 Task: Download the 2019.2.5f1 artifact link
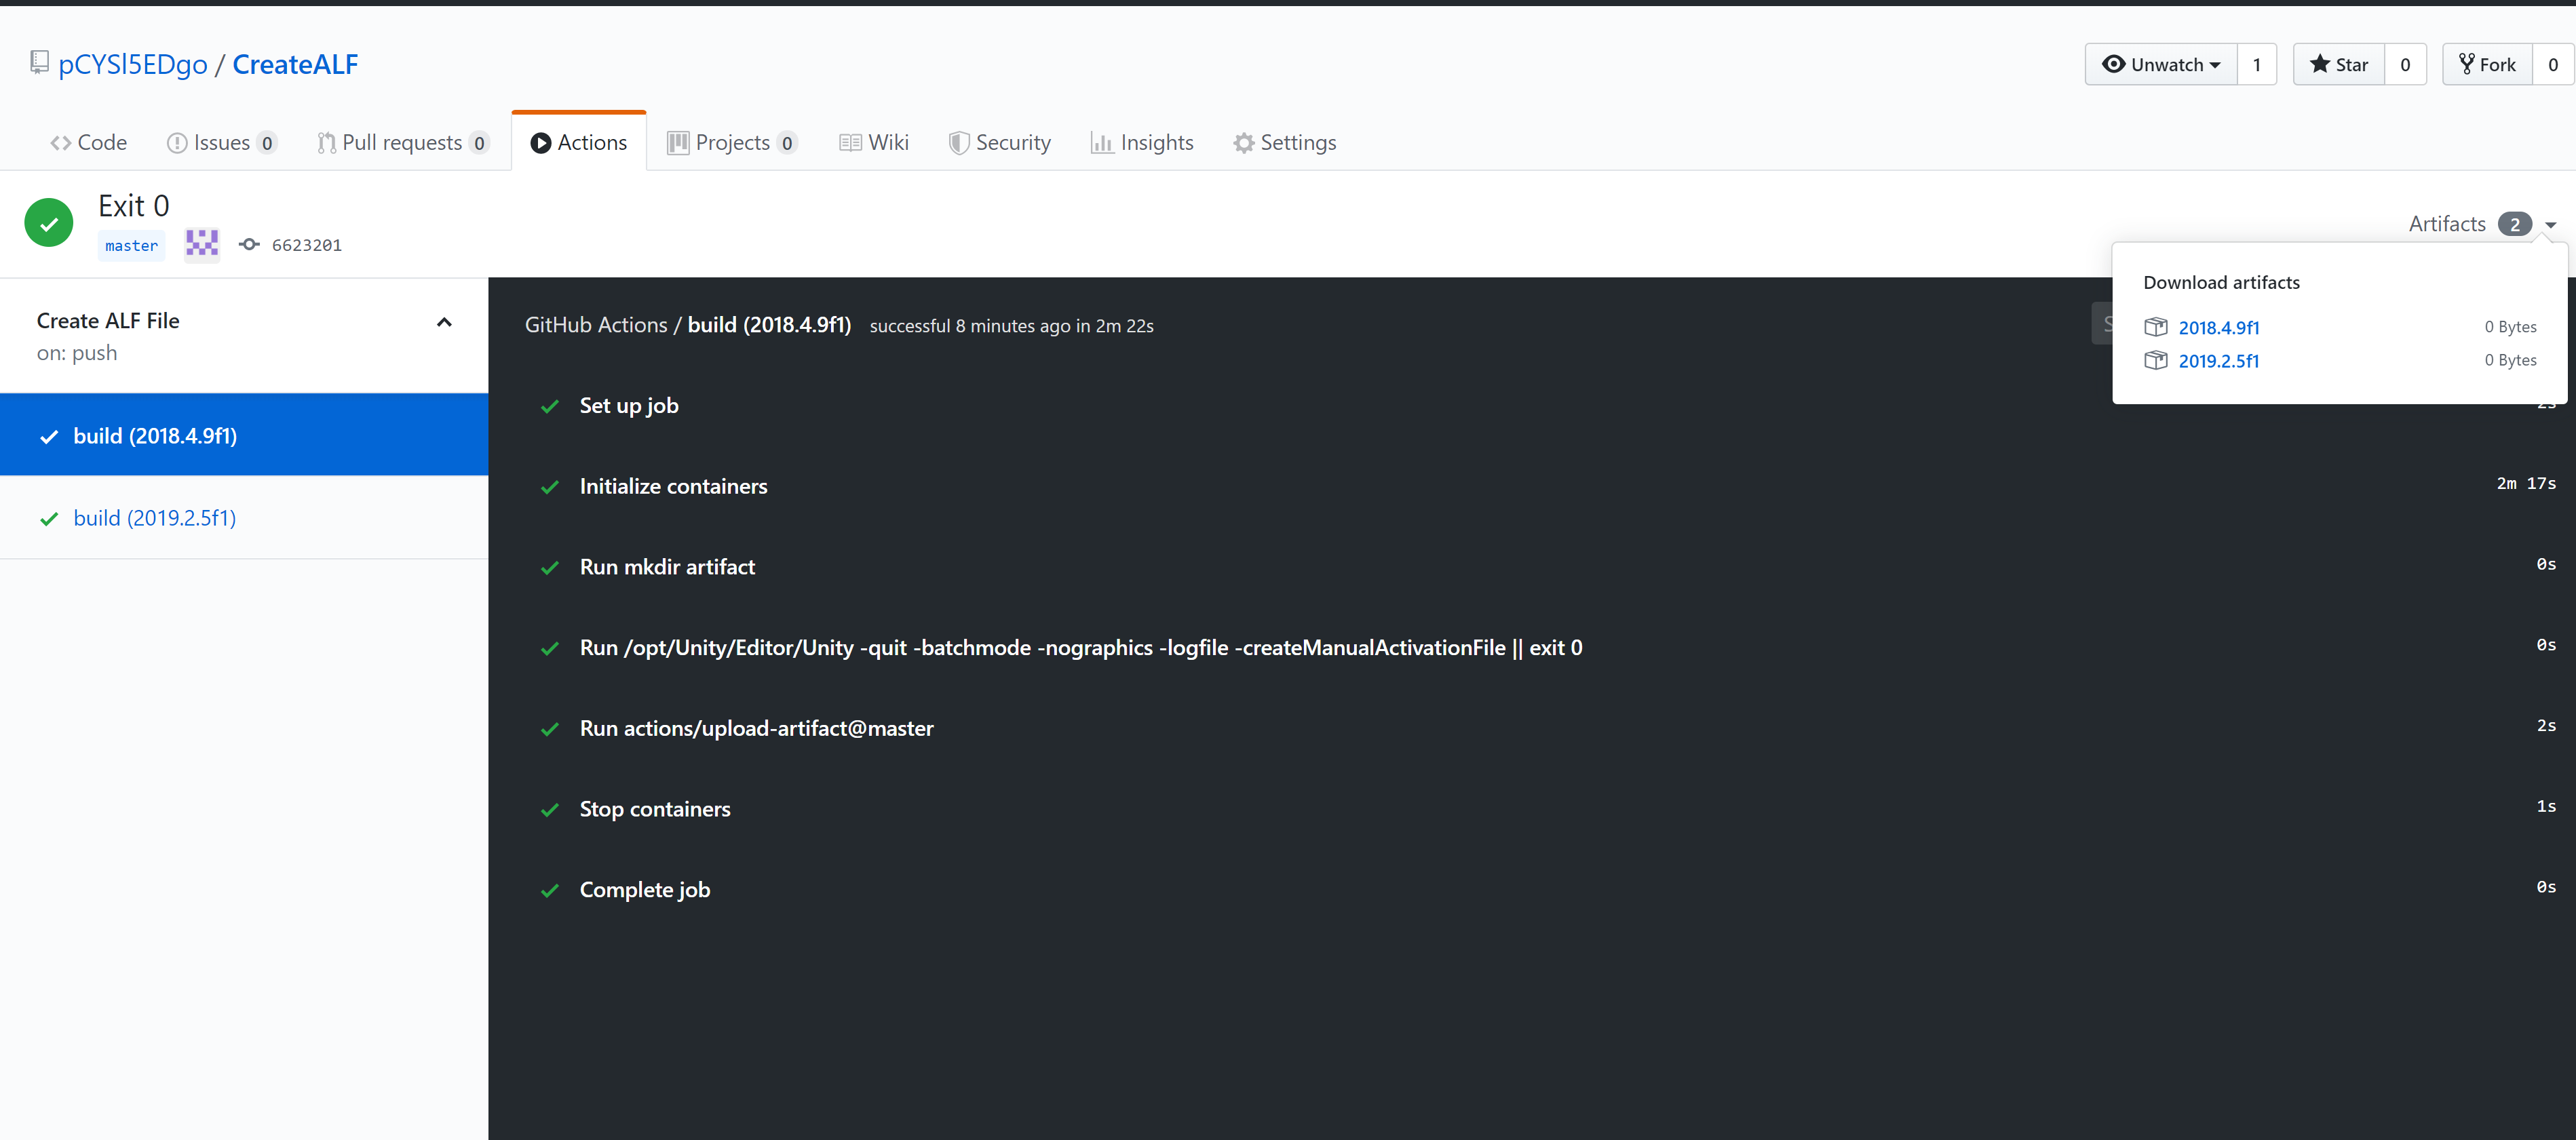pos(2218,361)
